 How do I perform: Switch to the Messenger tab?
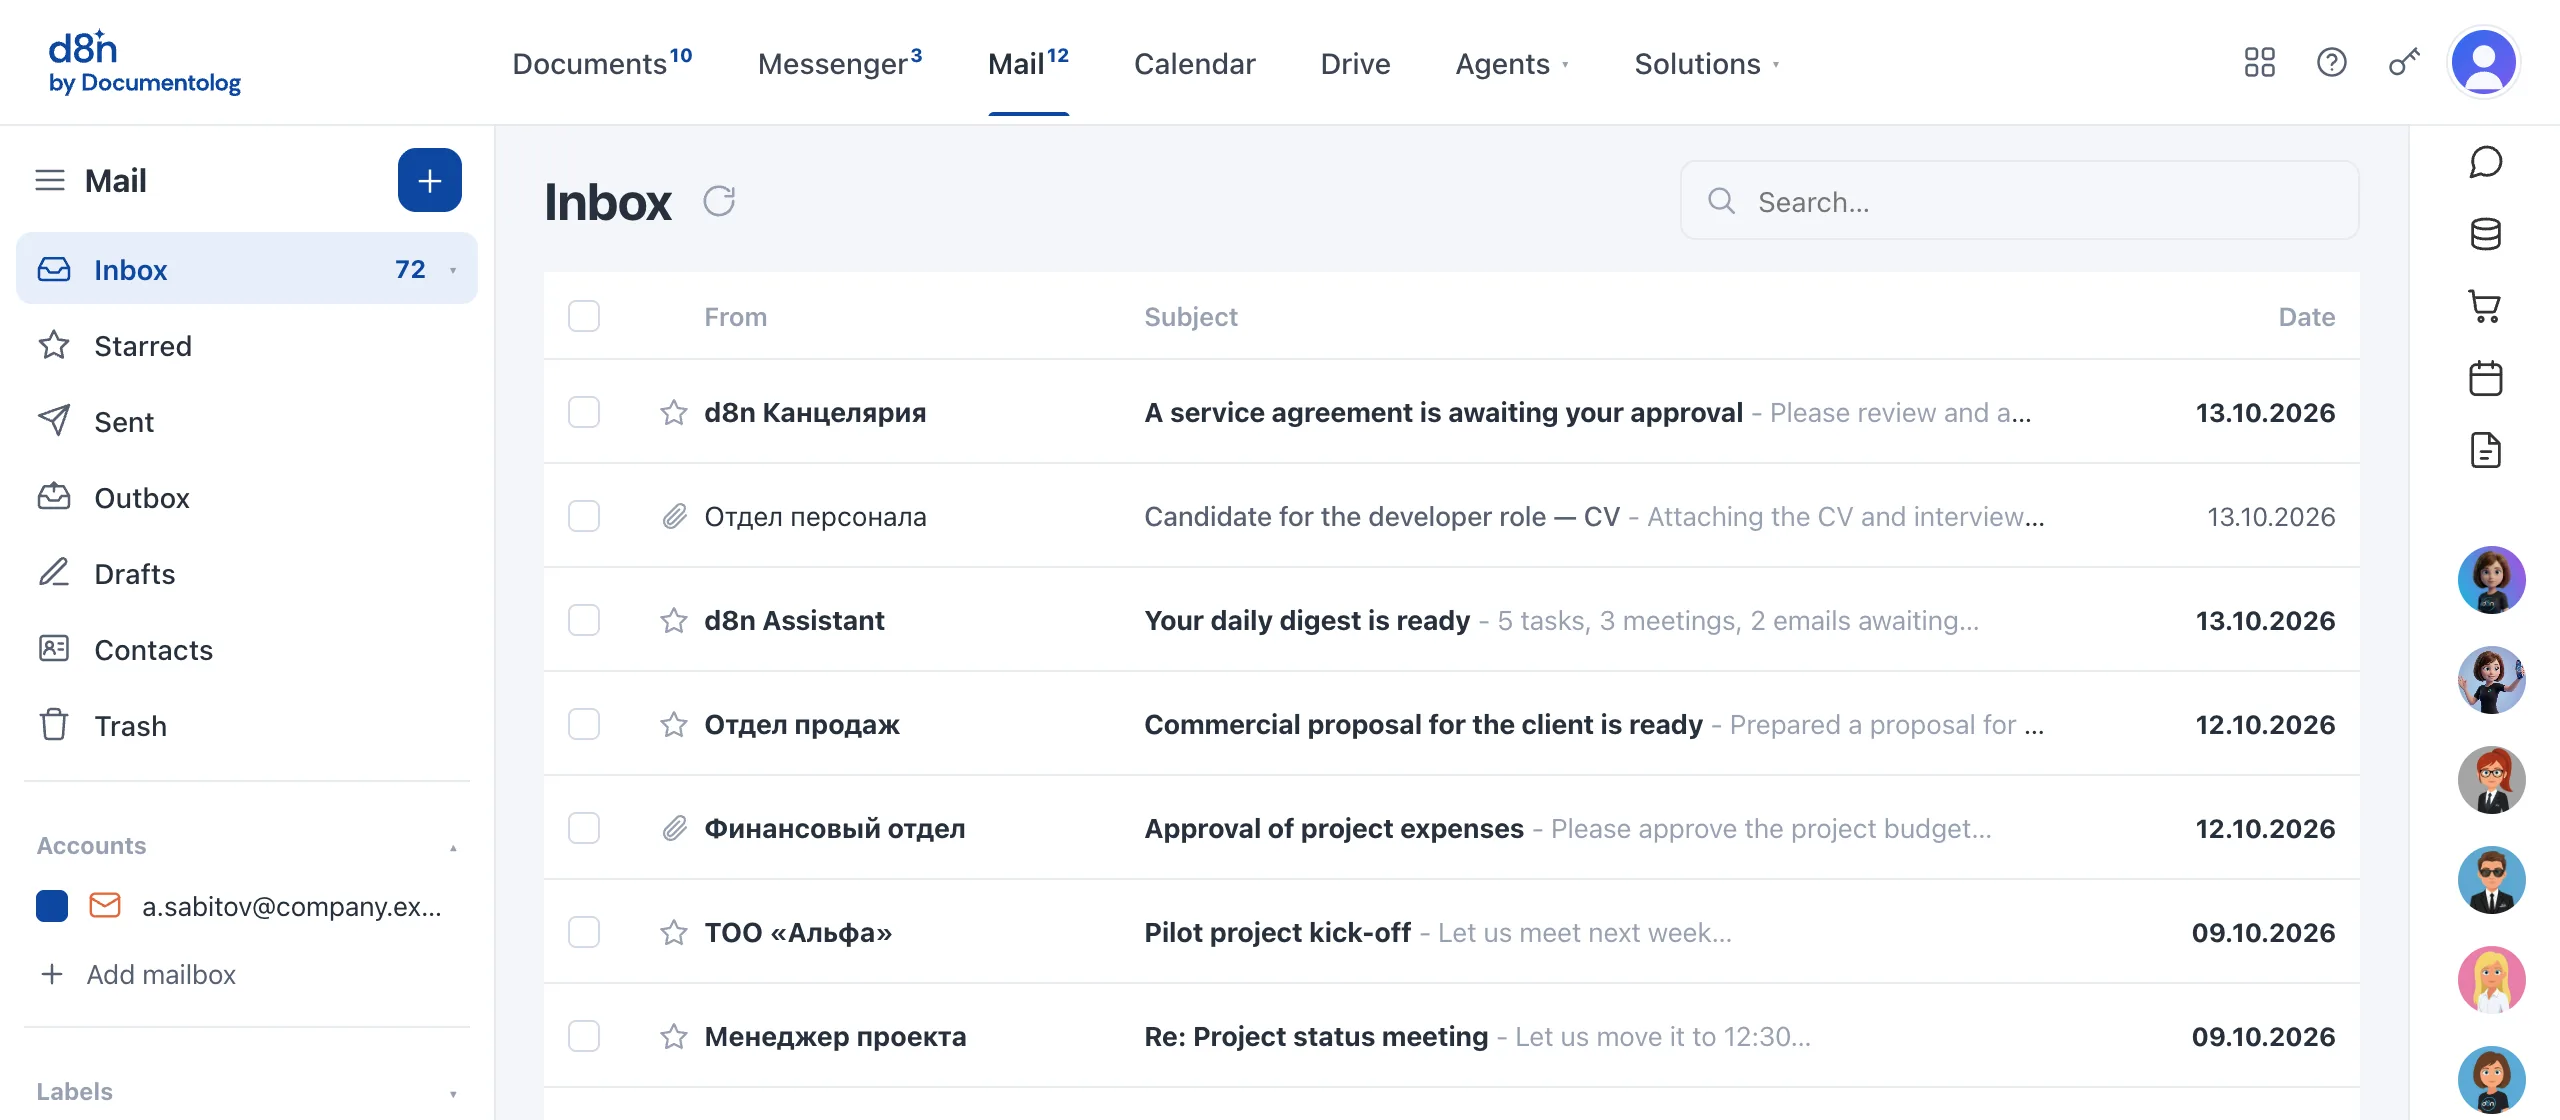pos(840,63)
